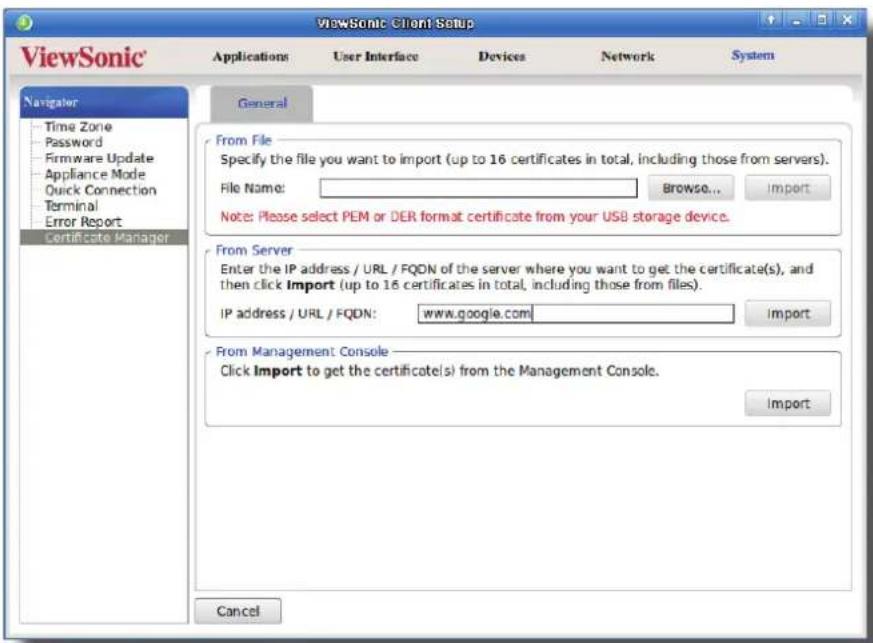The image size is (873, 643).
Task: Click the From File group title
Action: [x=243, y=140]
